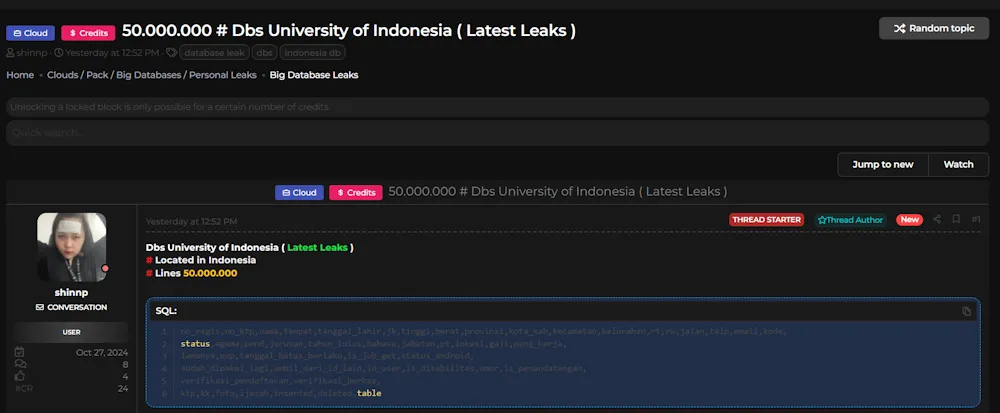Image resolution: width=1000 pixels, height=413 pixels.
Task: Go to Home breadcrumb
Action: 20,75
